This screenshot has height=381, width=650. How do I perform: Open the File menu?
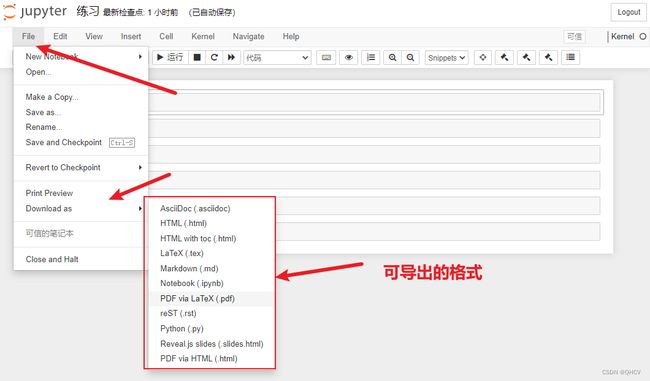pos(28,36)
